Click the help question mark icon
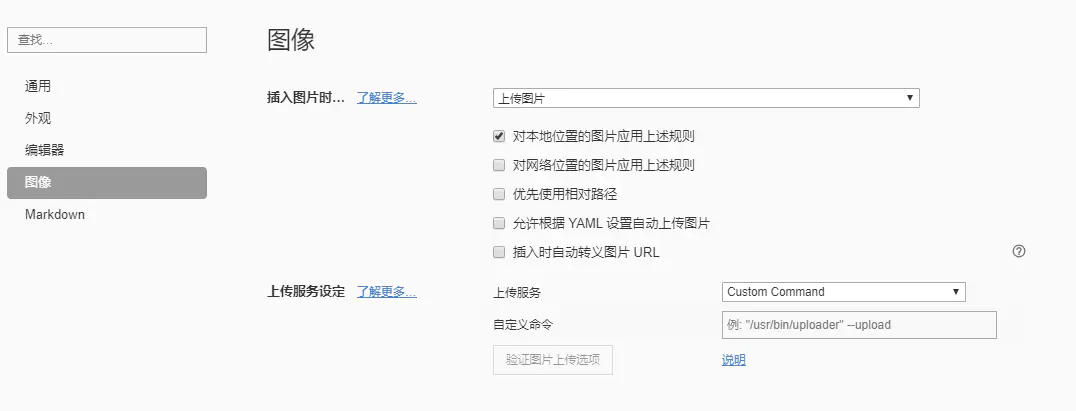This screenshot has height=411, width=1076. click(1019, 251)
